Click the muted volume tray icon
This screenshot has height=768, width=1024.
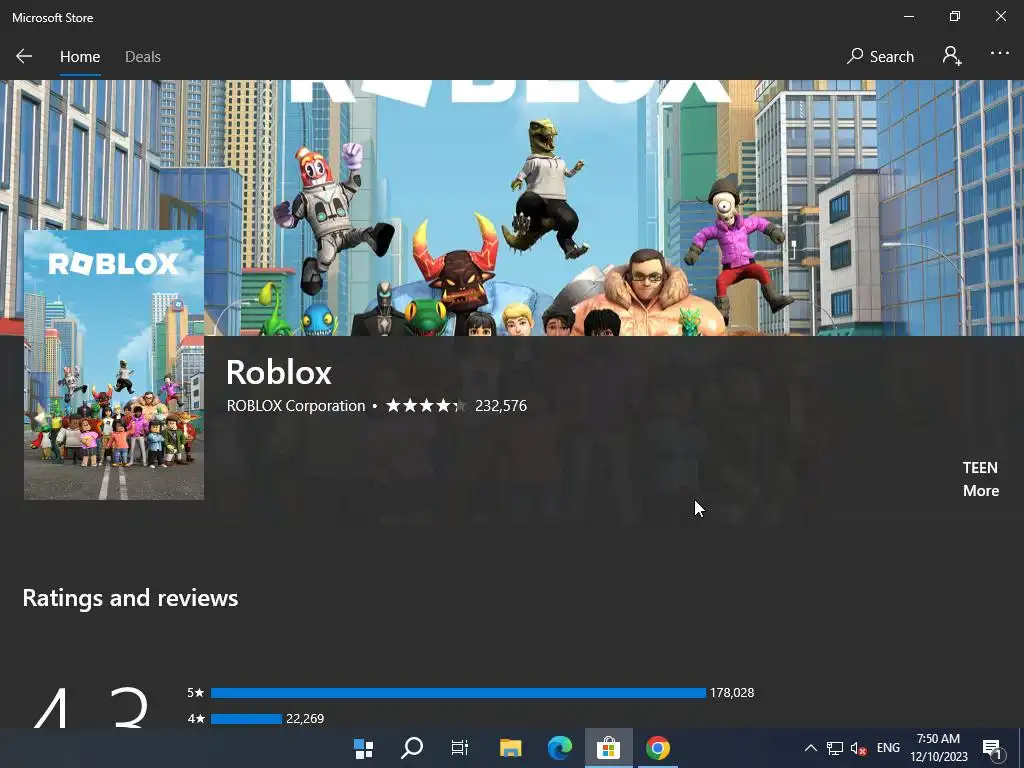(x=858, y=748)
